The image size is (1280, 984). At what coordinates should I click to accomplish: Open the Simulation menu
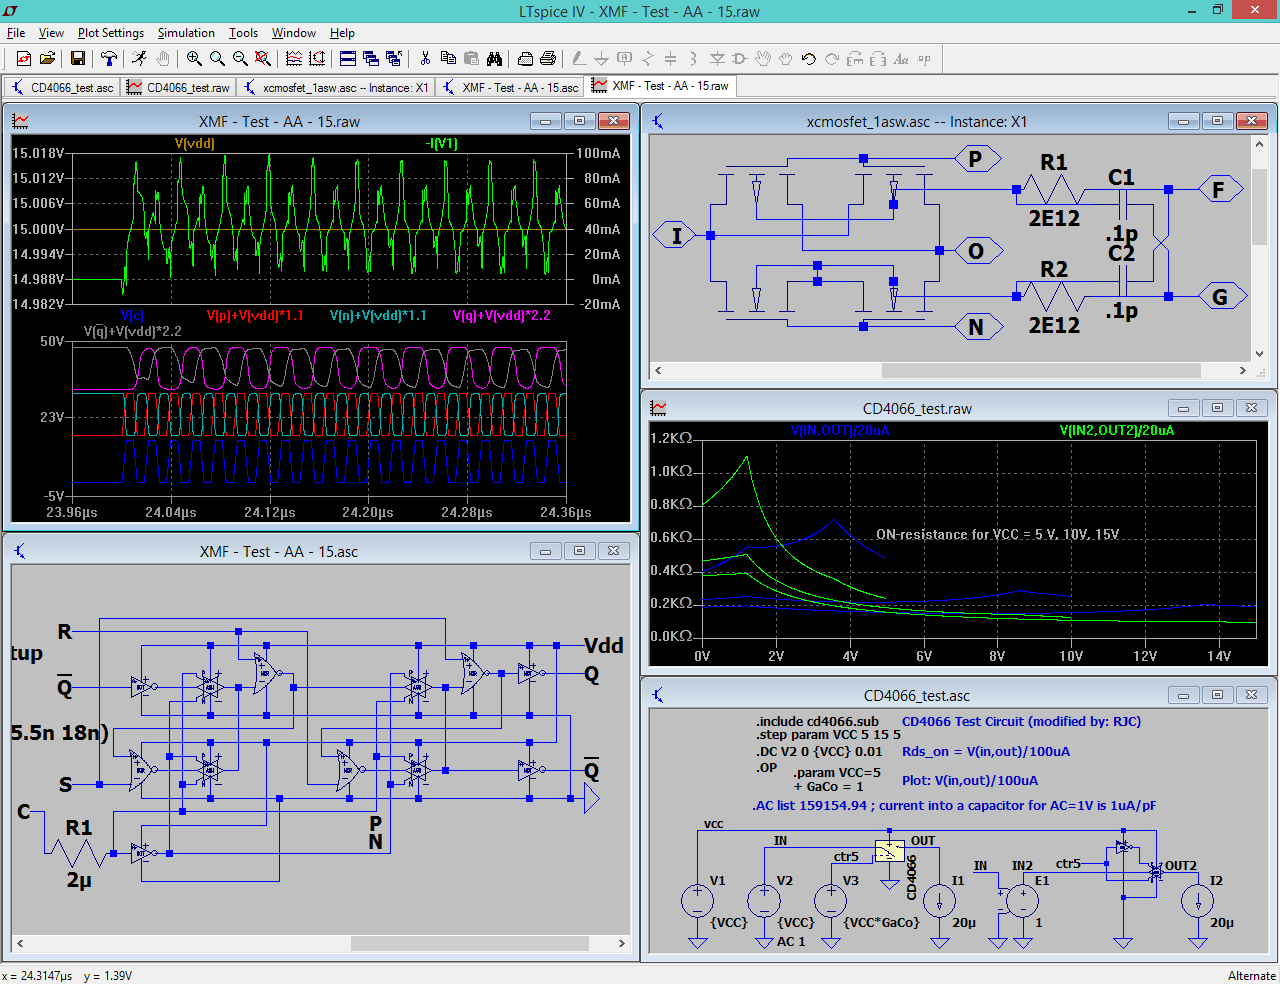[x=186, y=33]
